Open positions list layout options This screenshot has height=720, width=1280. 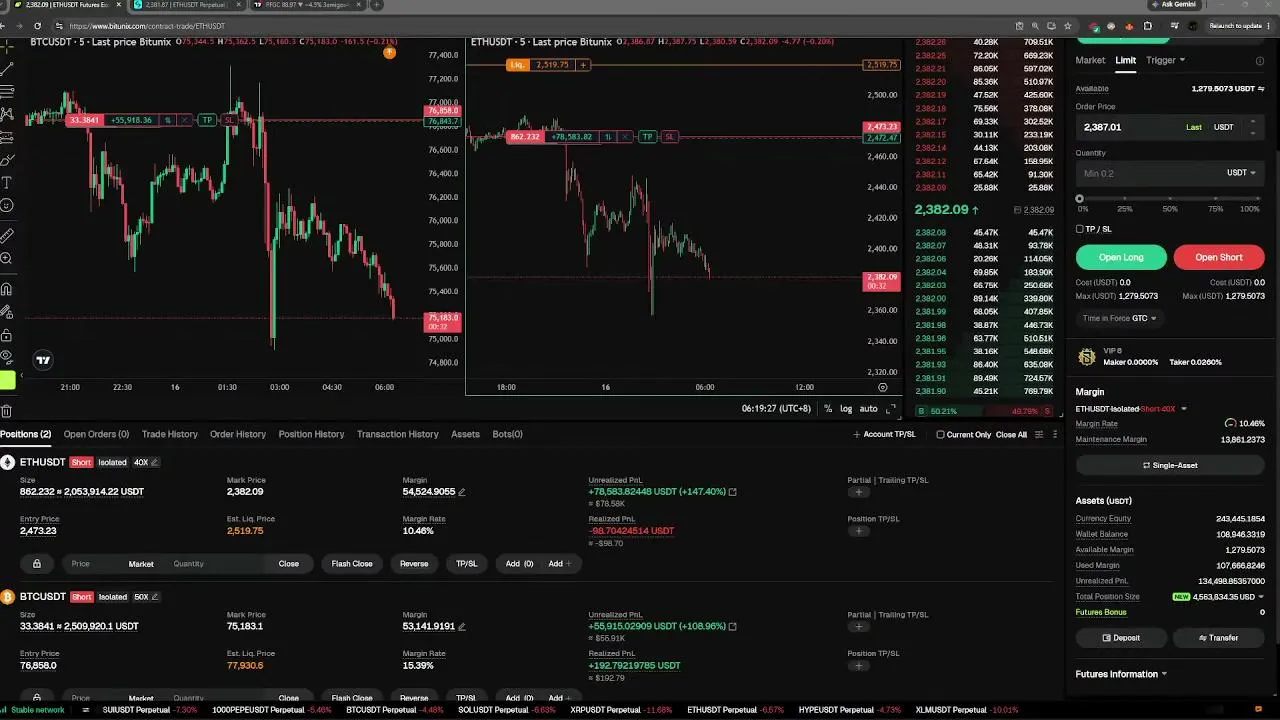(x=1039, y=435)
